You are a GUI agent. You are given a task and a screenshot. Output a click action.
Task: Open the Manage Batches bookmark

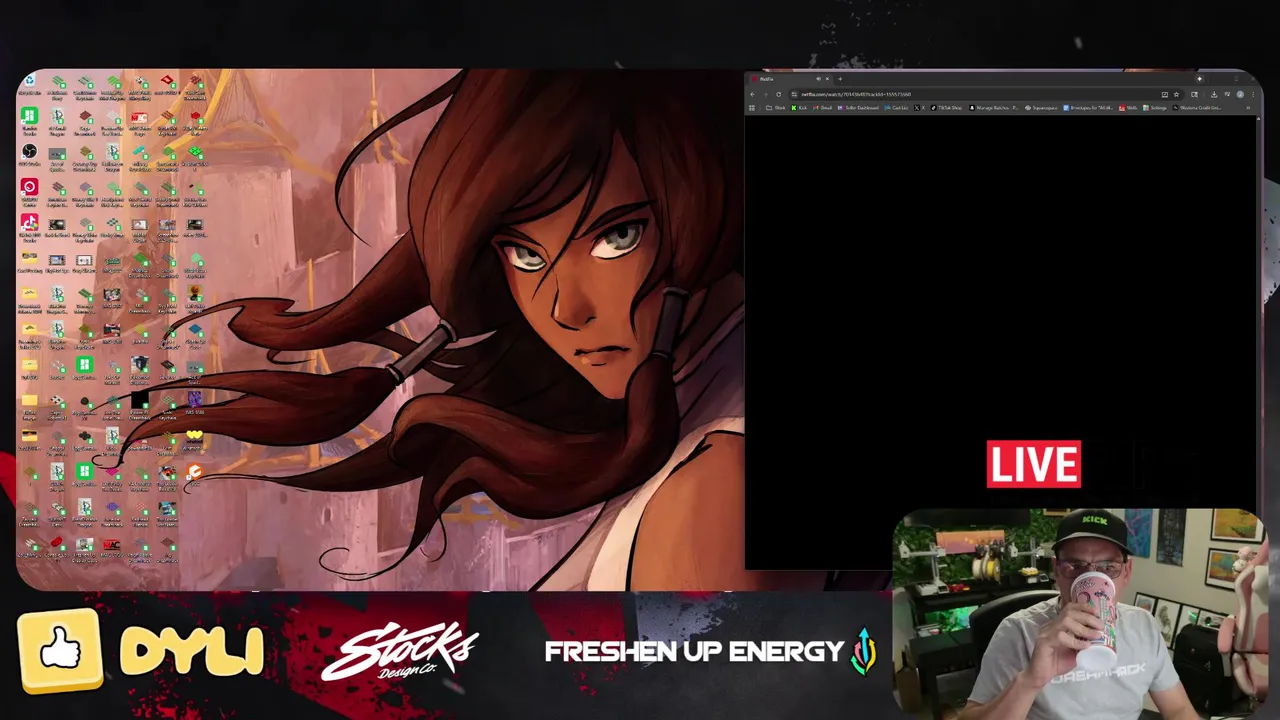point(993,108)
